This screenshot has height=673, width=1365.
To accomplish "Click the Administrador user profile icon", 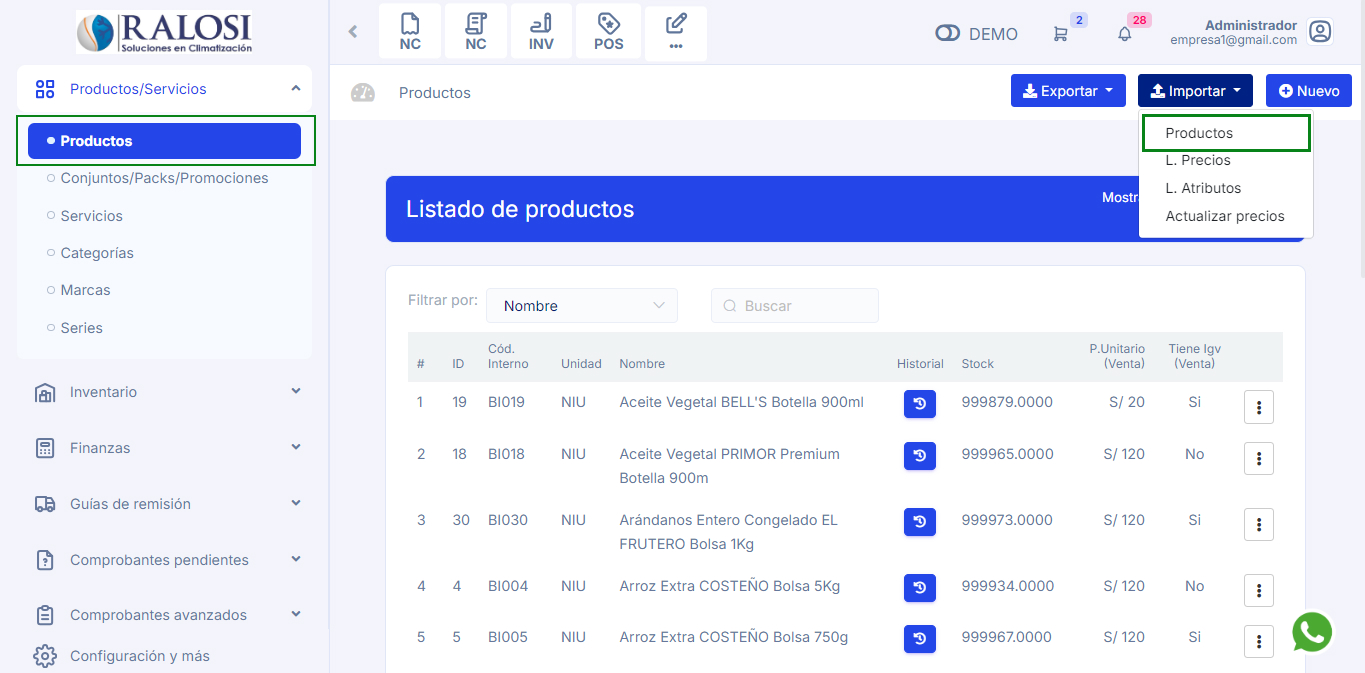I will coord(1320,32).
